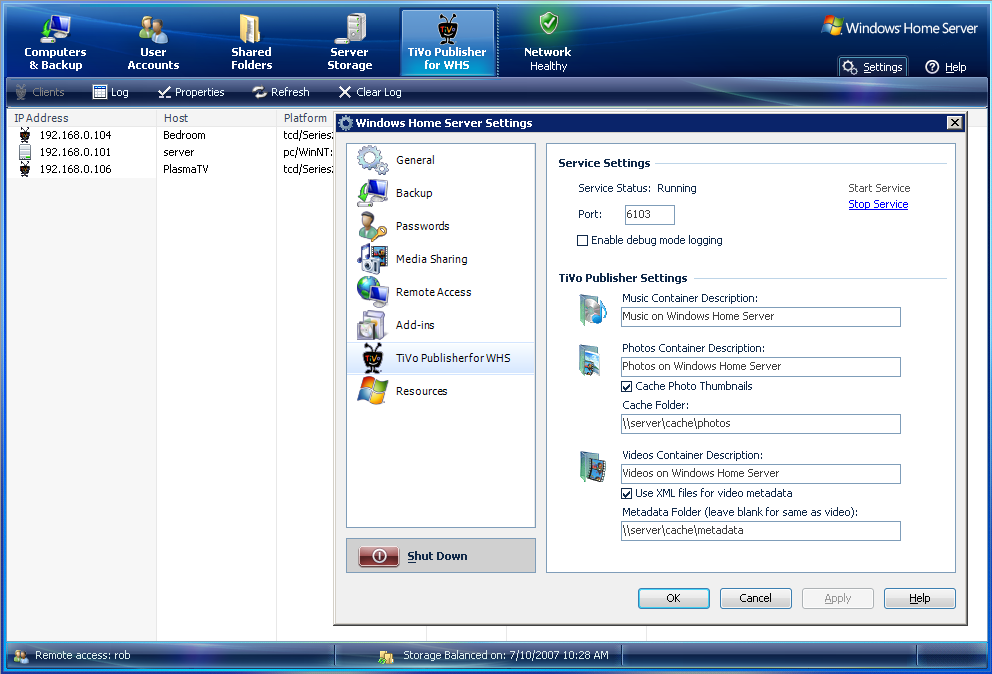This screenshot has width=992, height=674.
Task: Select server icon for 192.168.0.101
Action: point(25,152)
